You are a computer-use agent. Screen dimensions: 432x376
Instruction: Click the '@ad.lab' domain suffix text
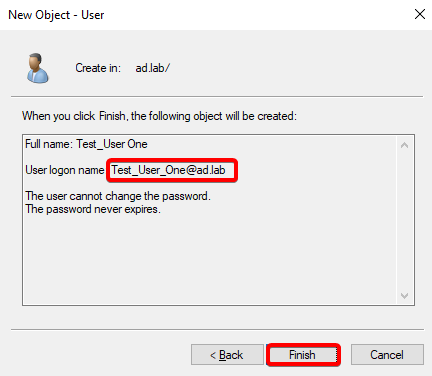(206, 170)
